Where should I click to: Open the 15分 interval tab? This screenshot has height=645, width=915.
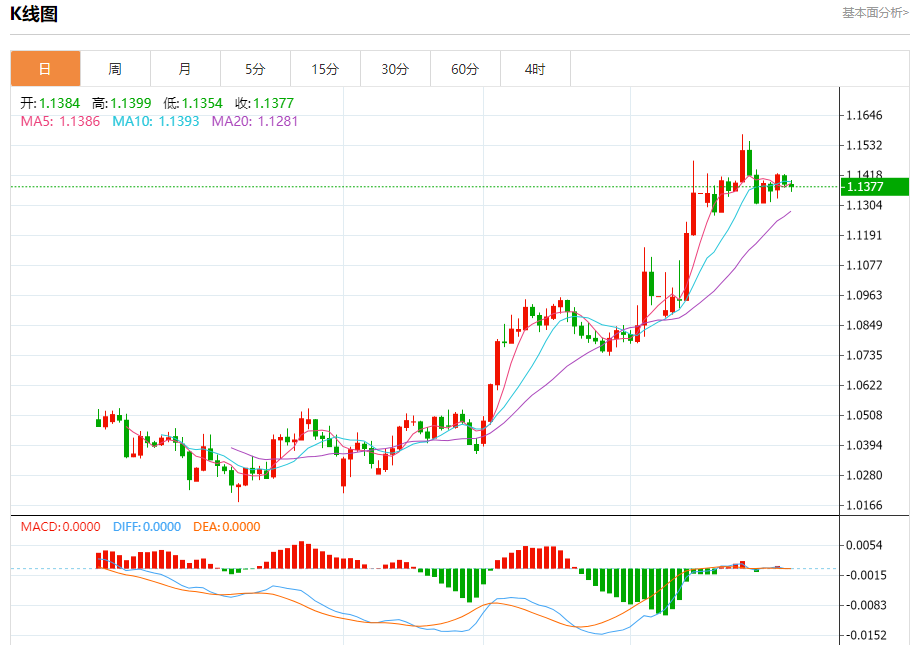(326, 69)
